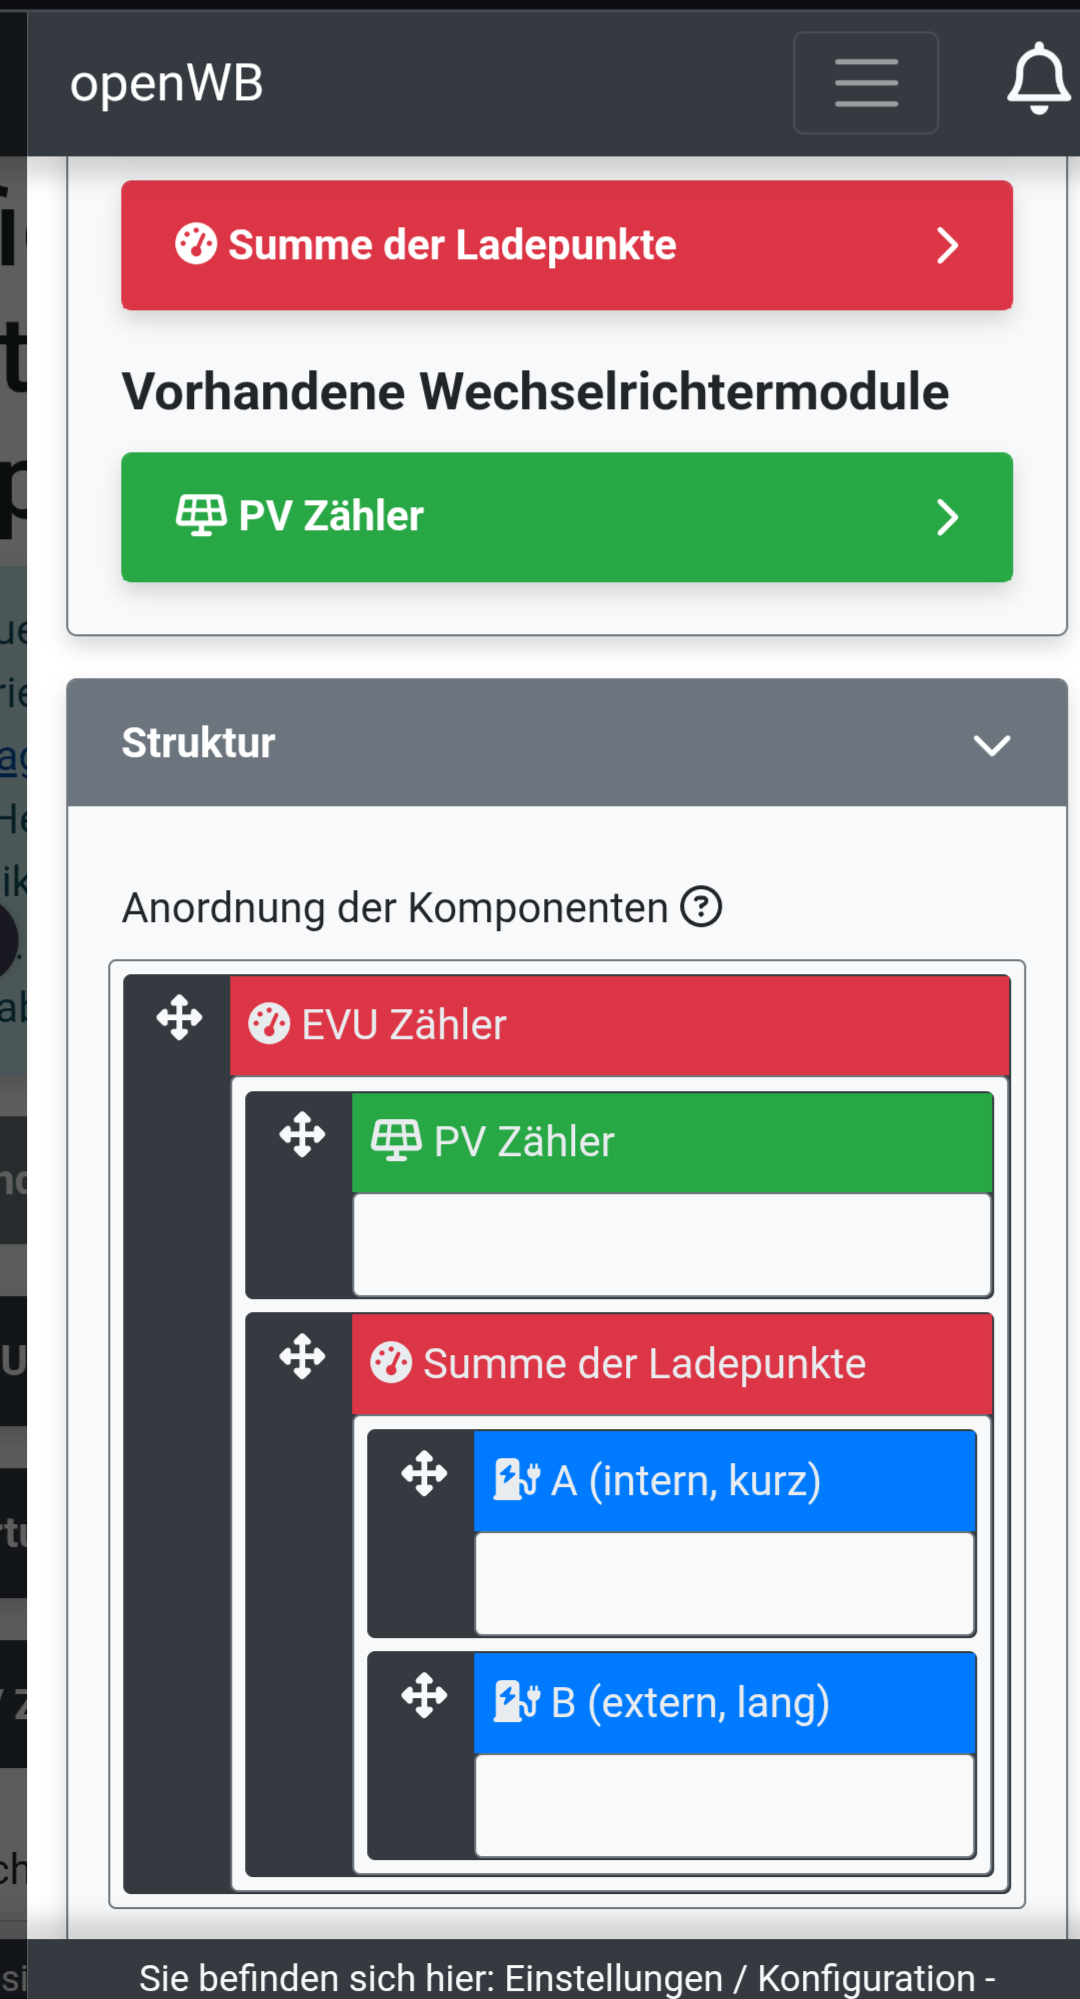
Task: Collapse the Struktur panel via its chevron
Action: (x=991, y=744)
